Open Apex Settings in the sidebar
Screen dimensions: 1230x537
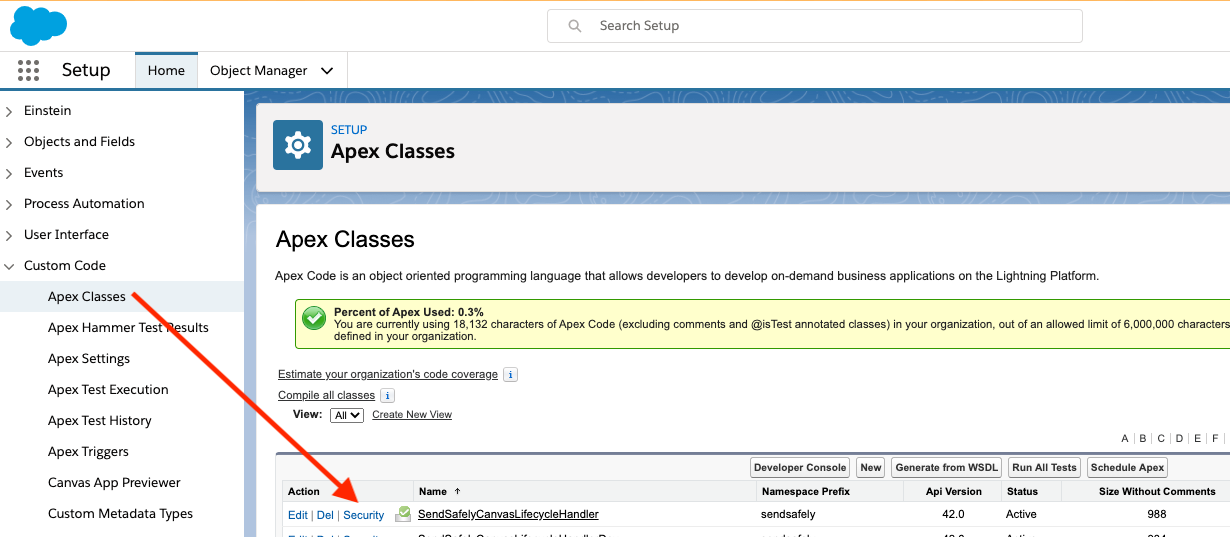89,358
